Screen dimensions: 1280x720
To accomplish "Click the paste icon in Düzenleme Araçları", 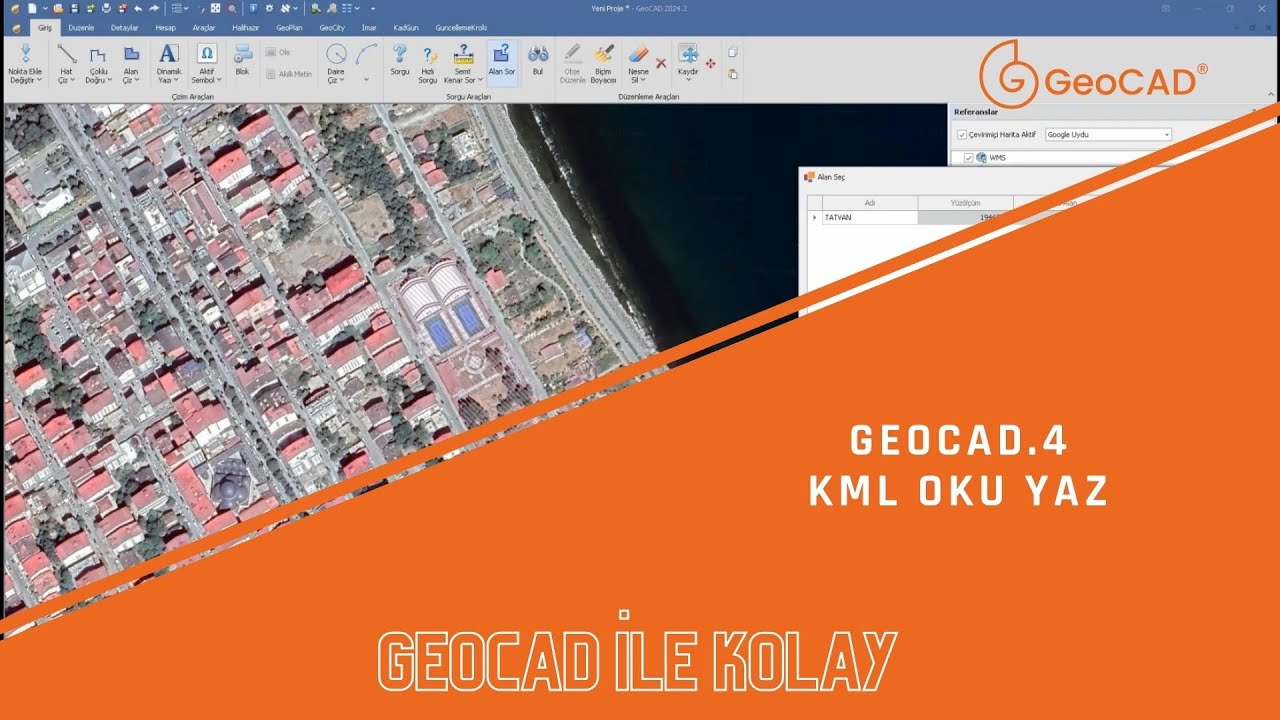I will click(x=733, y=74).
